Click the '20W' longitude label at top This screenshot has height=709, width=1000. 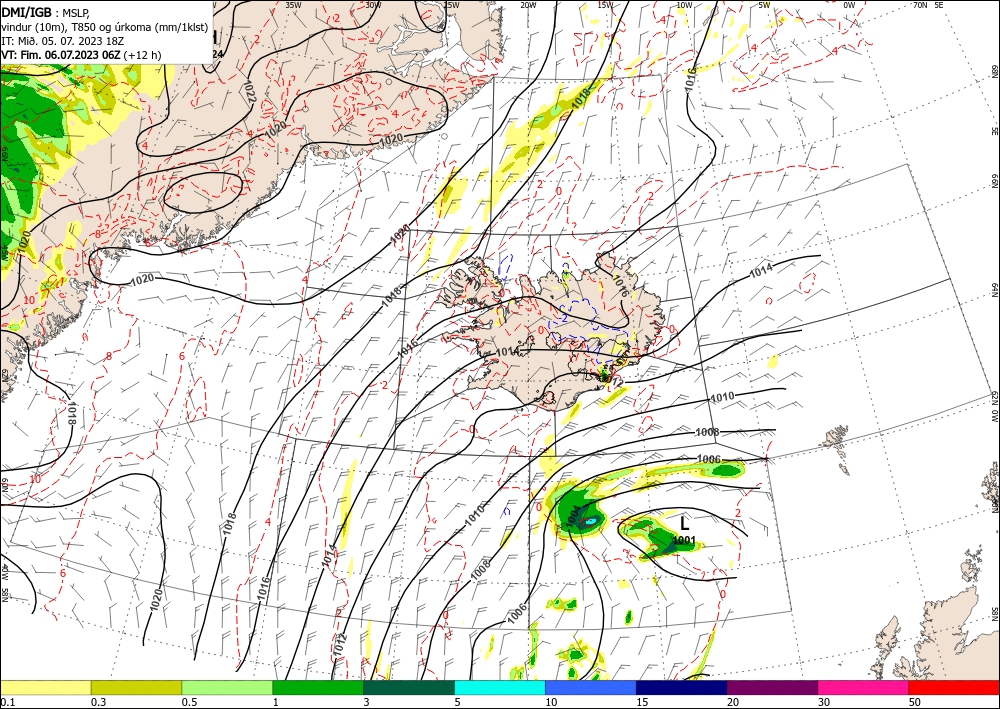coord(528,5)
